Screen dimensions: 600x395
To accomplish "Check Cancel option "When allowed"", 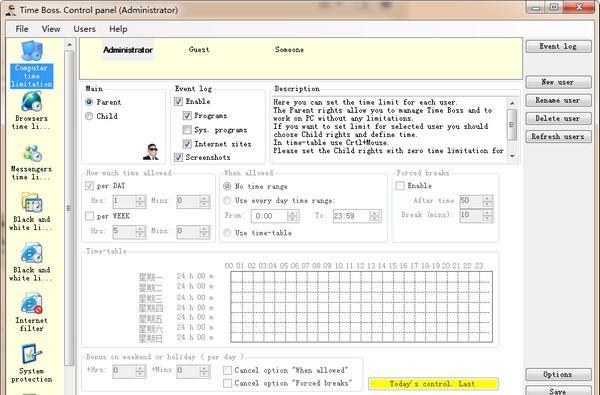I will (227, 370).
